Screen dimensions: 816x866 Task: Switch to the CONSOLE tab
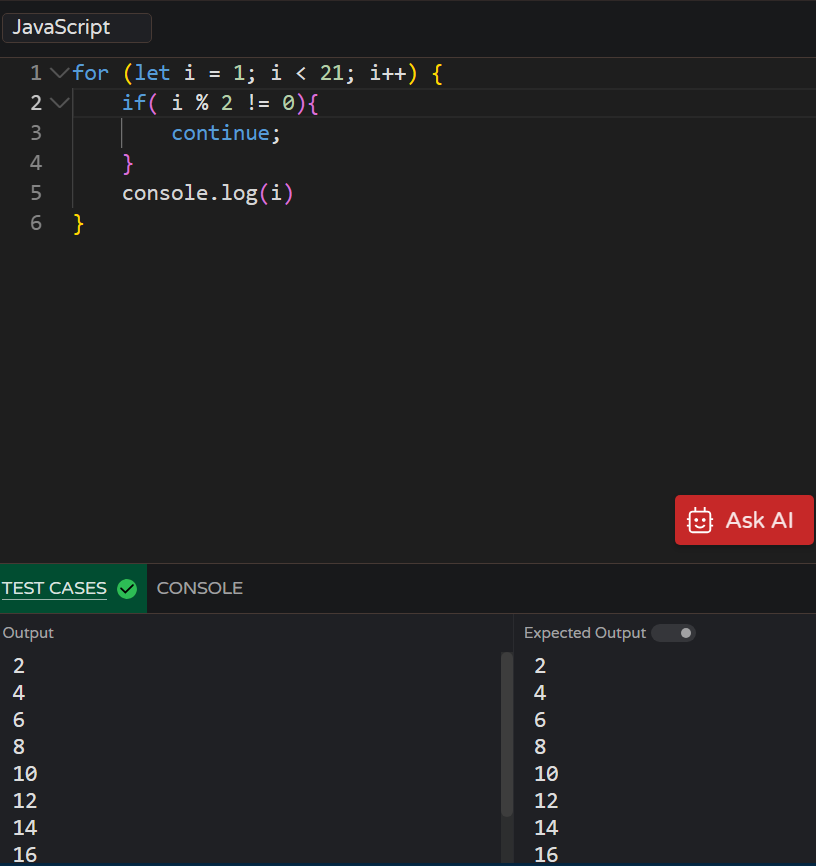pyautogui.click(x=199, y=588)
